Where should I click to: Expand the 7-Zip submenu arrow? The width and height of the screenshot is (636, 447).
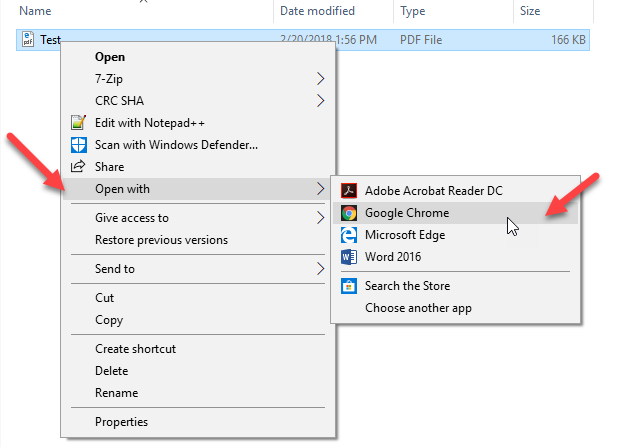tap(320, 79)
